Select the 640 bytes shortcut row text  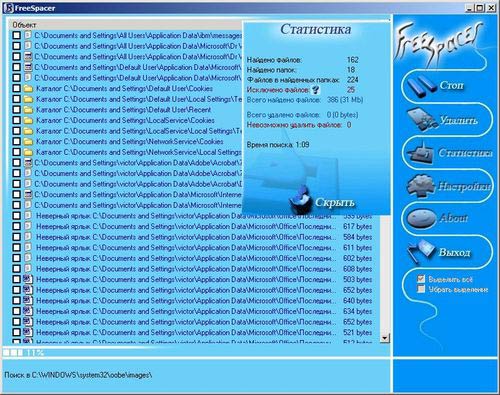click(x=186, y=300)
